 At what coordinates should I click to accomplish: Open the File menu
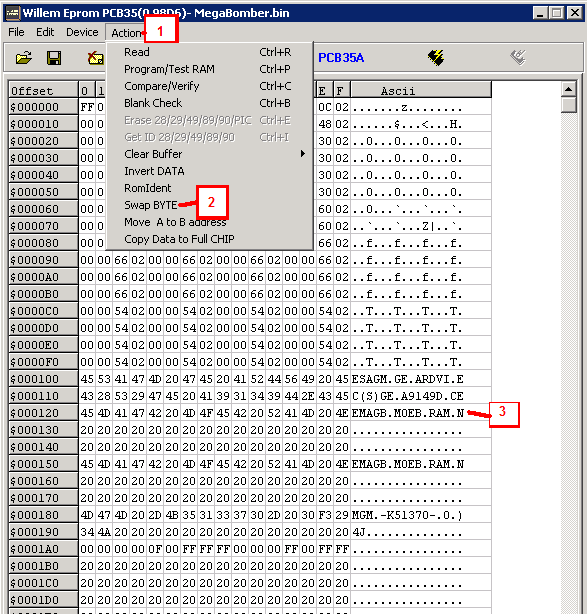pos(16,32)
